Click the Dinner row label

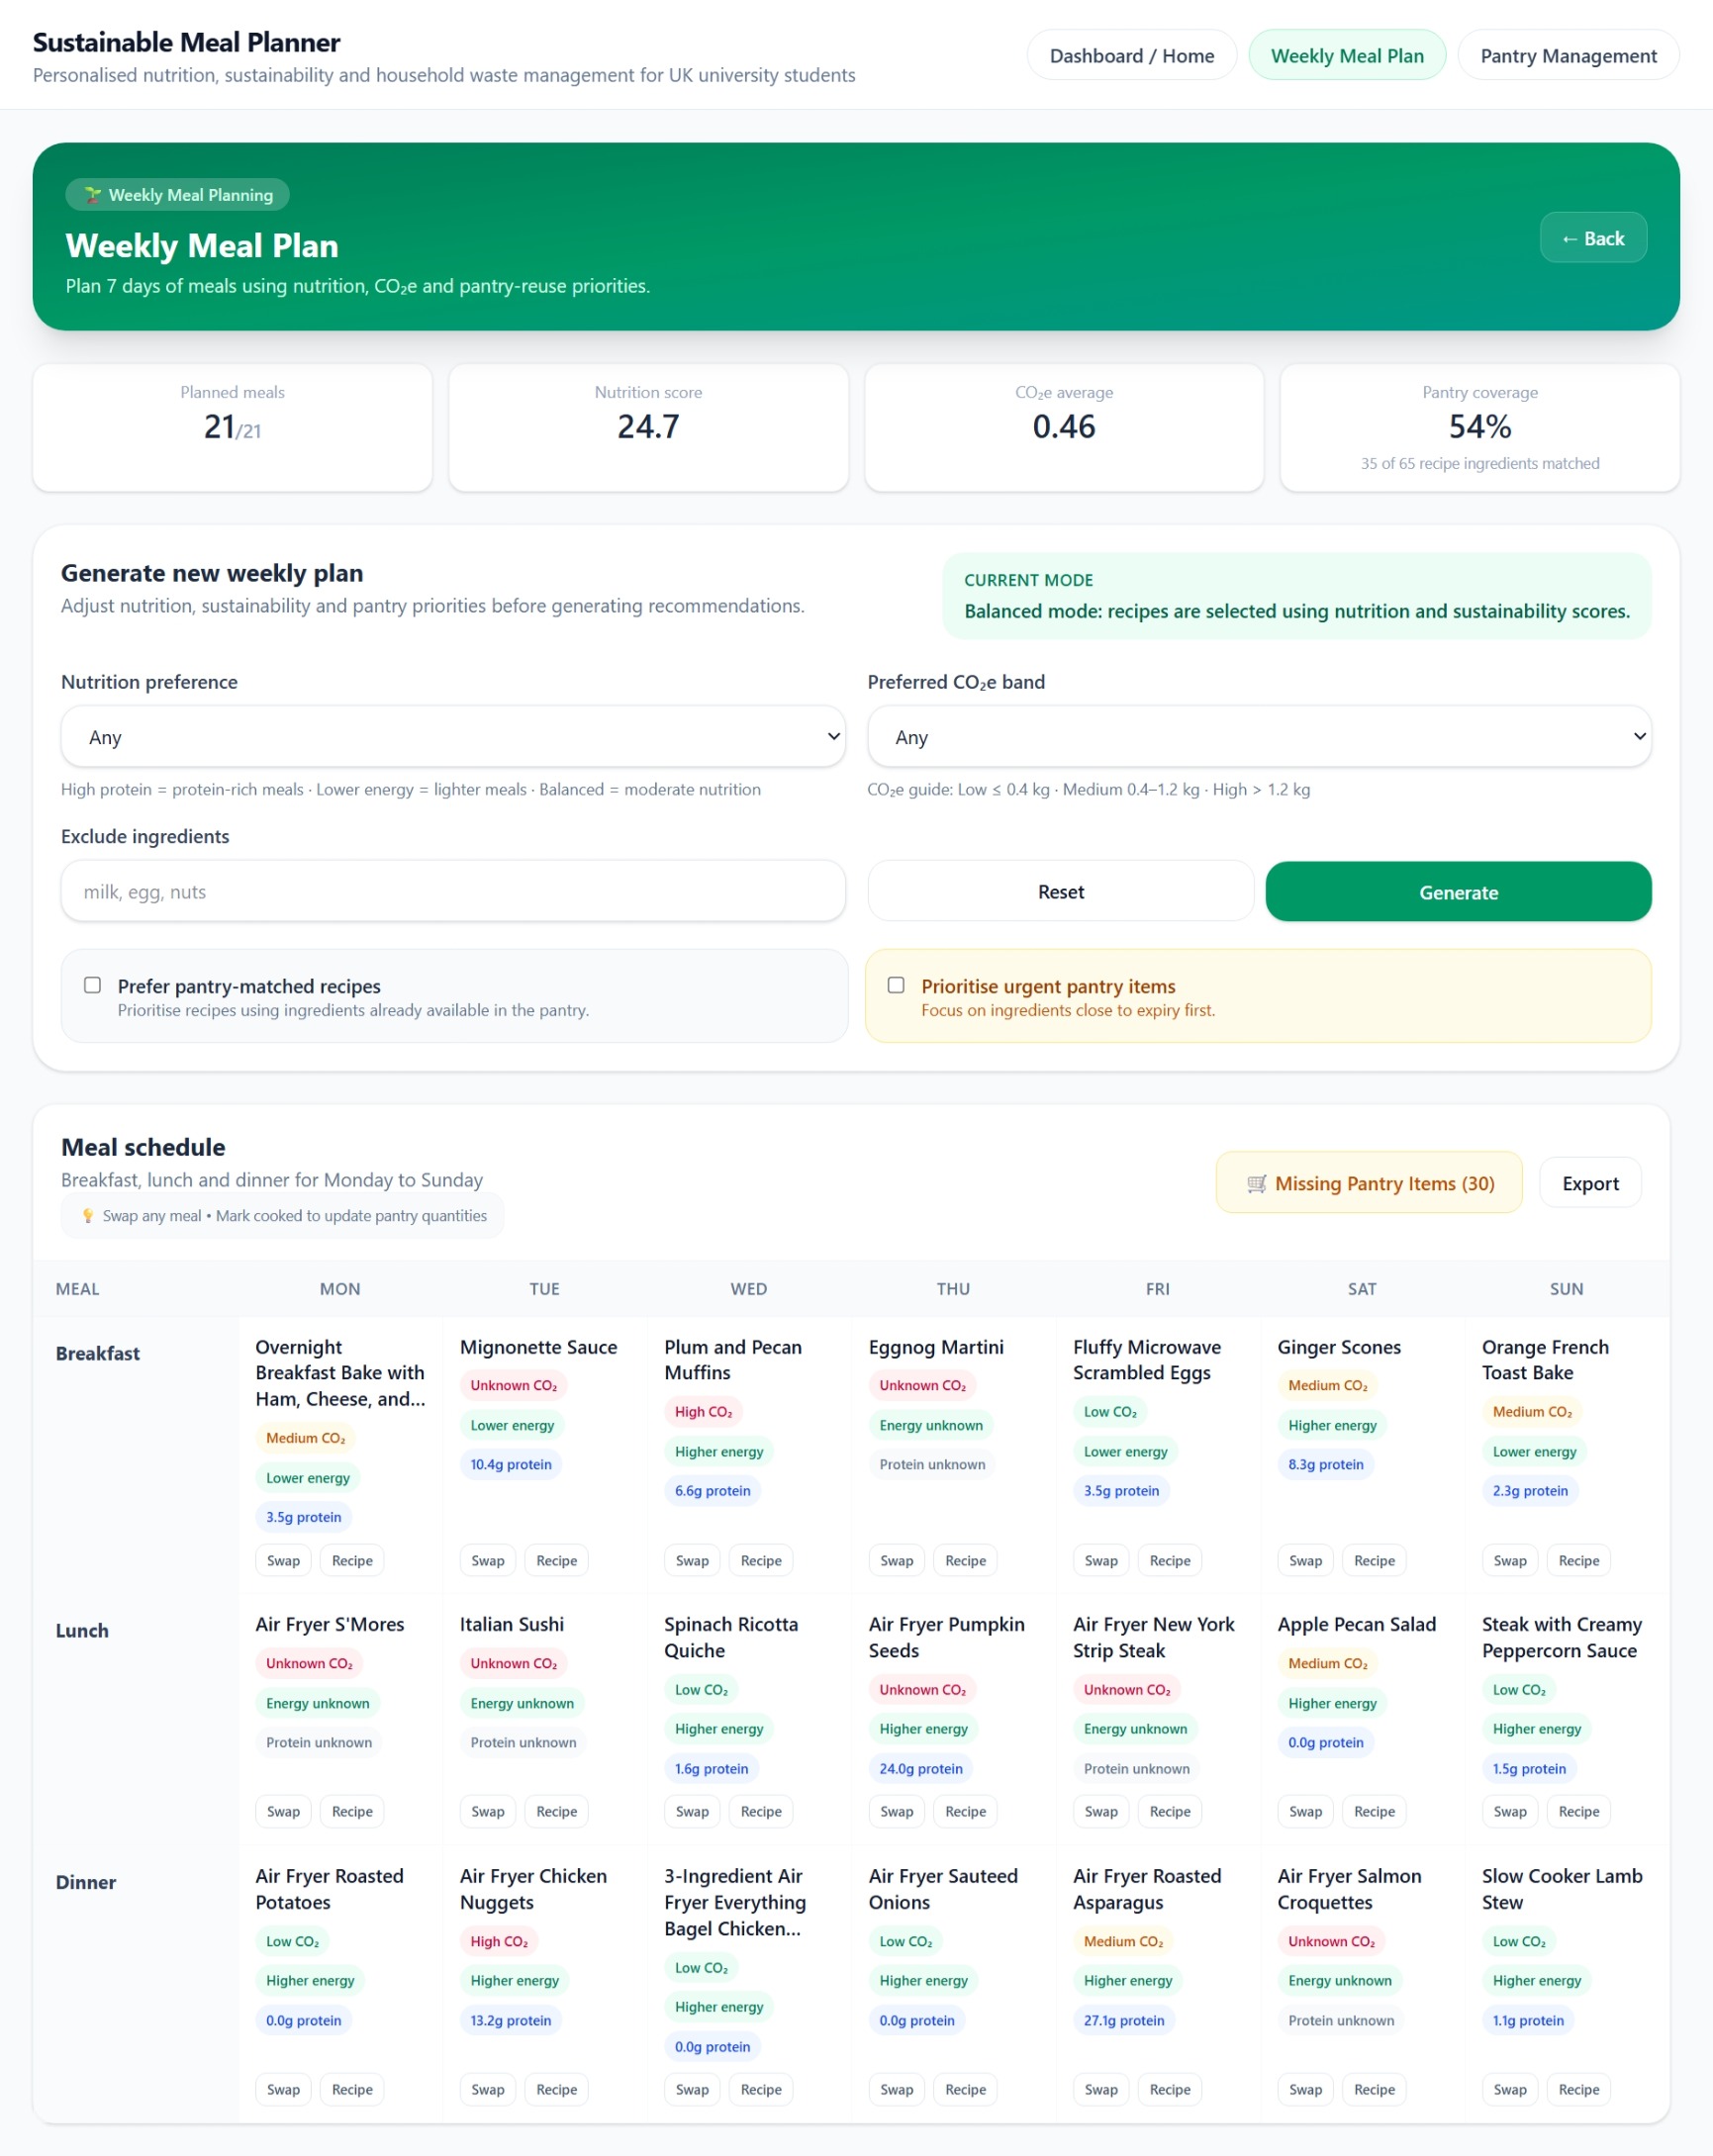(86, 1882)
